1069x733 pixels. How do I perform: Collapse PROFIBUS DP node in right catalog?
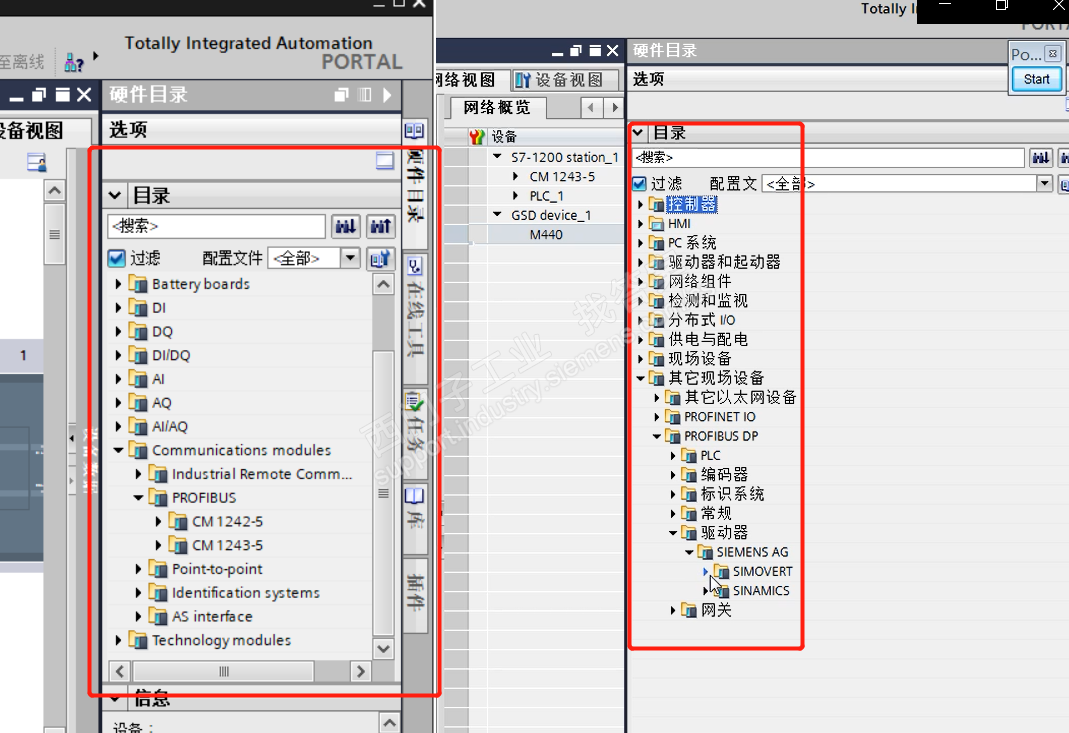pyautogui.click(x=657, y=436)
